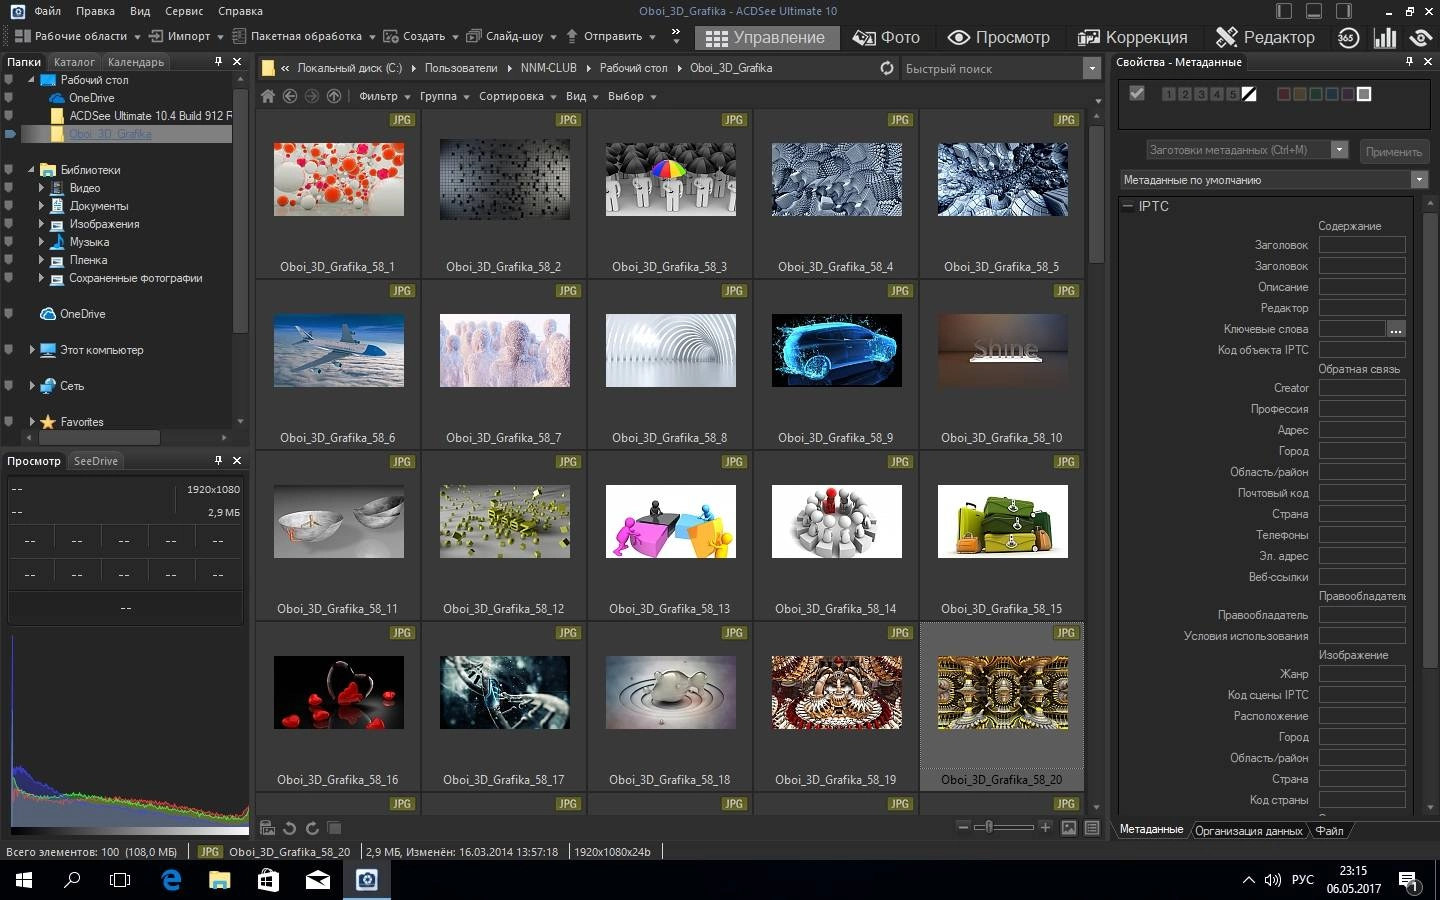Open the Файл menu

[47, 11]
